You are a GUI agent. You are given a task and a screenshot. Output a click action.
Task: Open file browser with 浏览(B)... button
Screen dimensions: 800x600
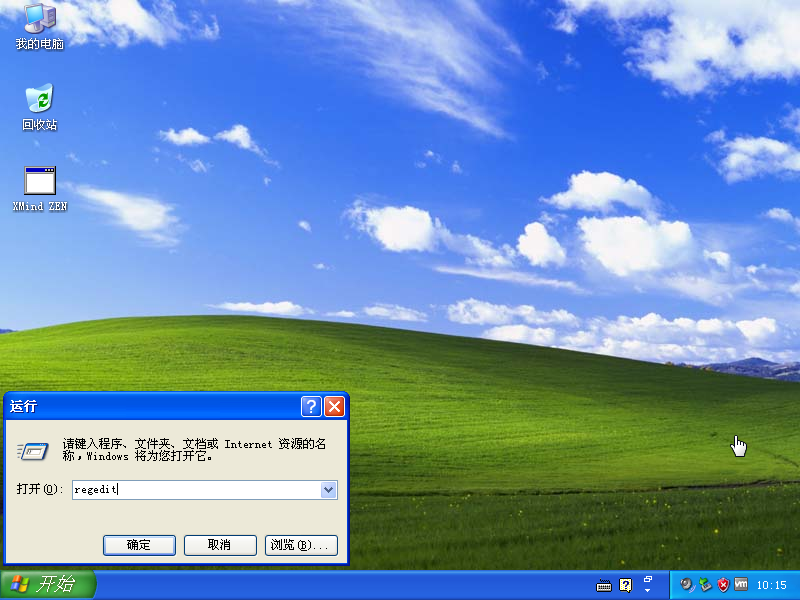301,545
